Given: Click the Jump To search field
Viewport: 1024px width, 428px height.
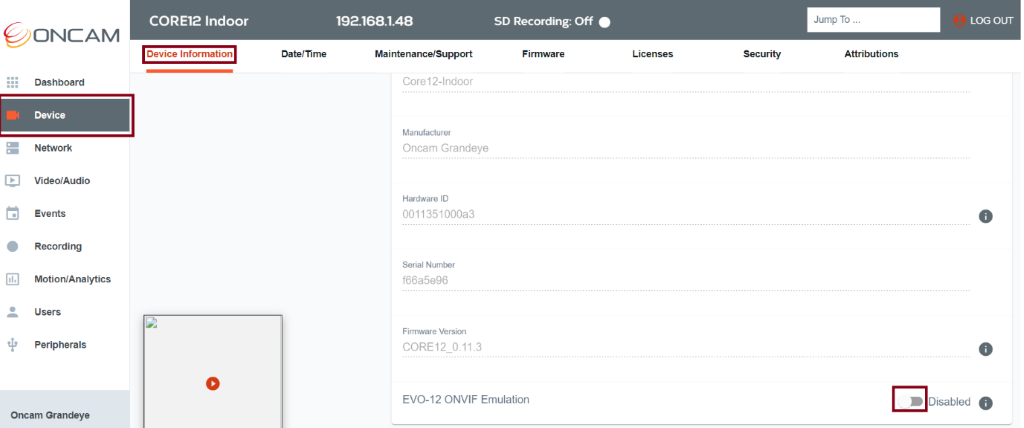Looking at the screenshot, I should 873,20.
